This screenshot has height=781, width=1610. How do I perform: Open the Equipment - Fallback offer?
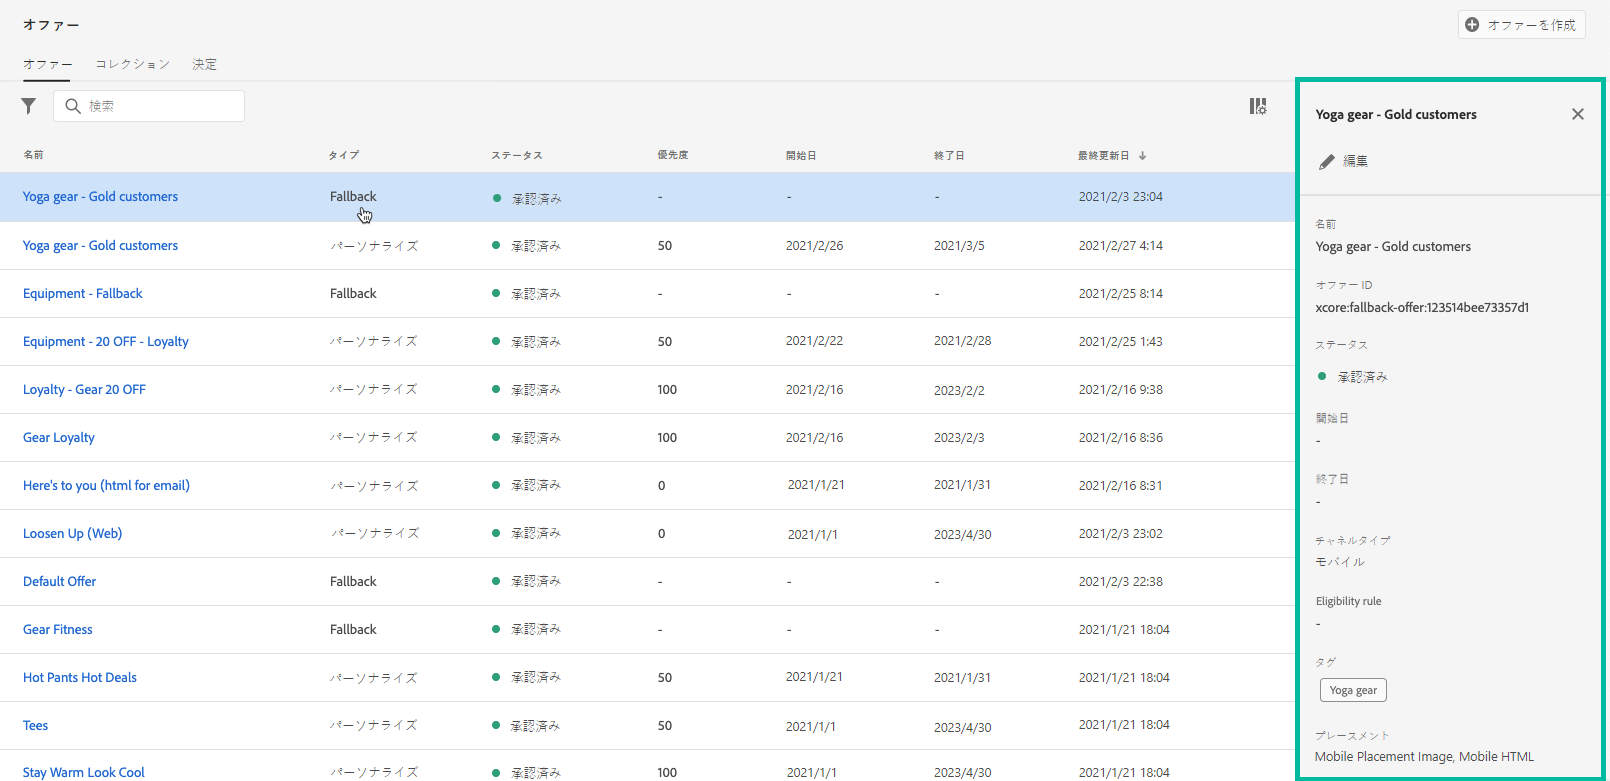click(x=83, y=294)
